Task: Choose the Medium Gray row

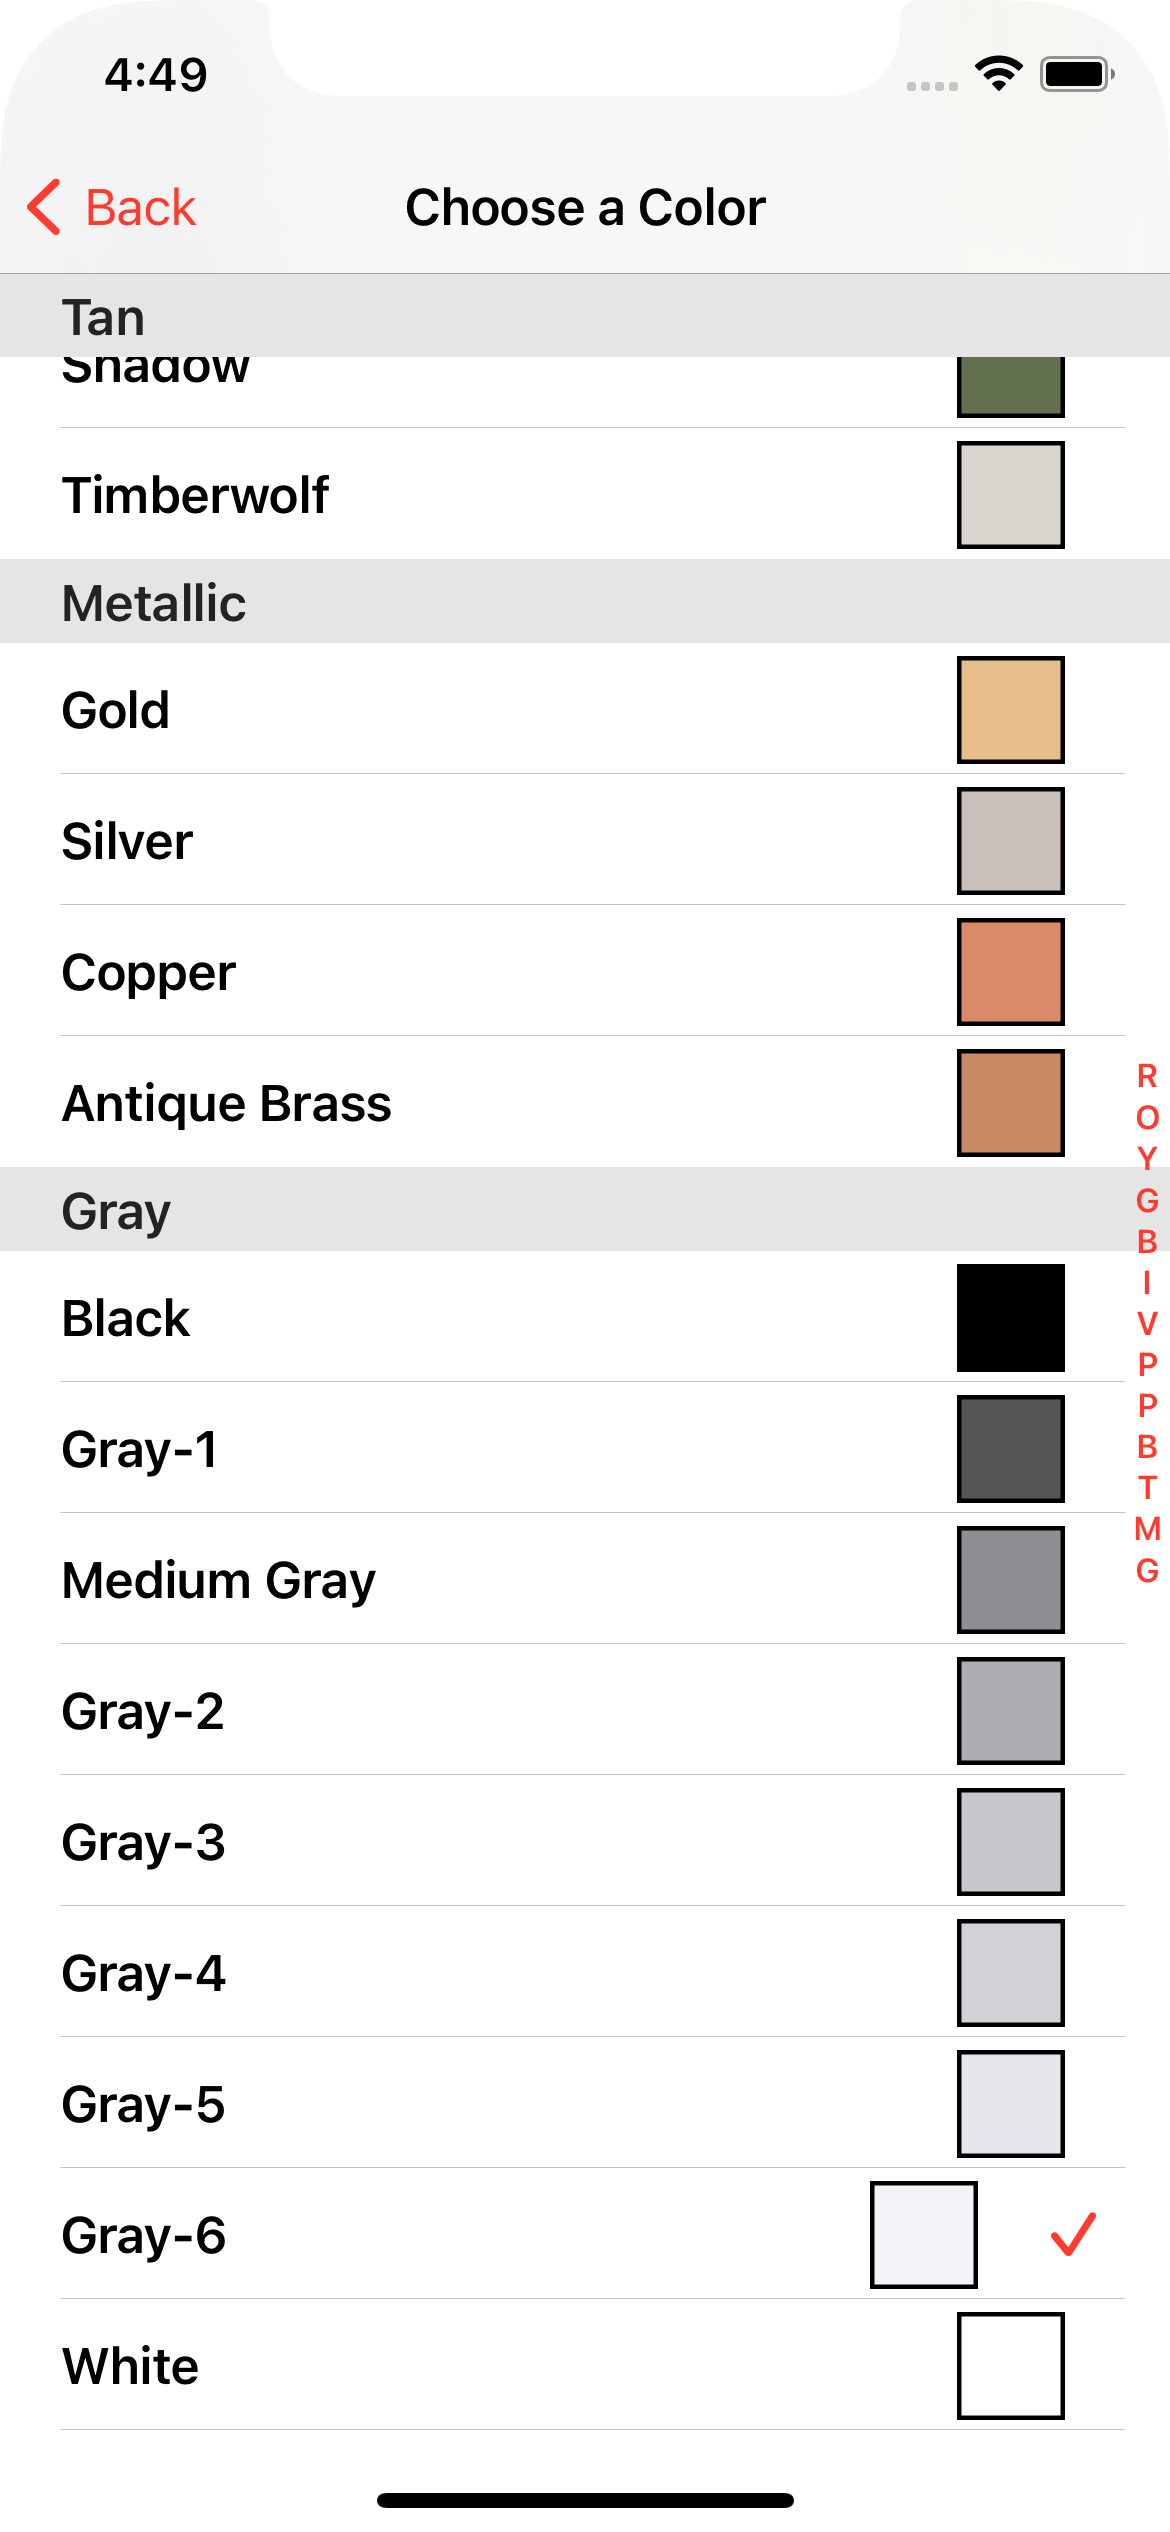Action: [x=585, y=1580]
